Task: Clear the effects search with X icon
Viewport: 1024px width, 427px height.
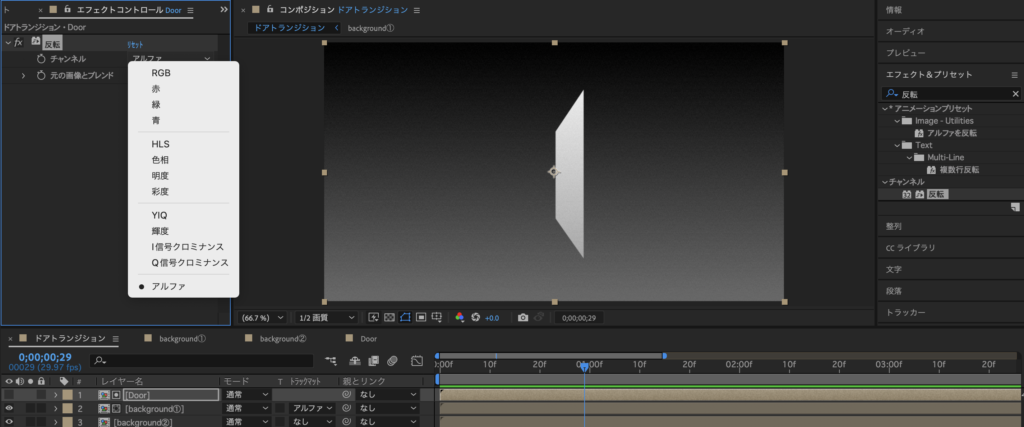Action: [x=1015, y=94]
